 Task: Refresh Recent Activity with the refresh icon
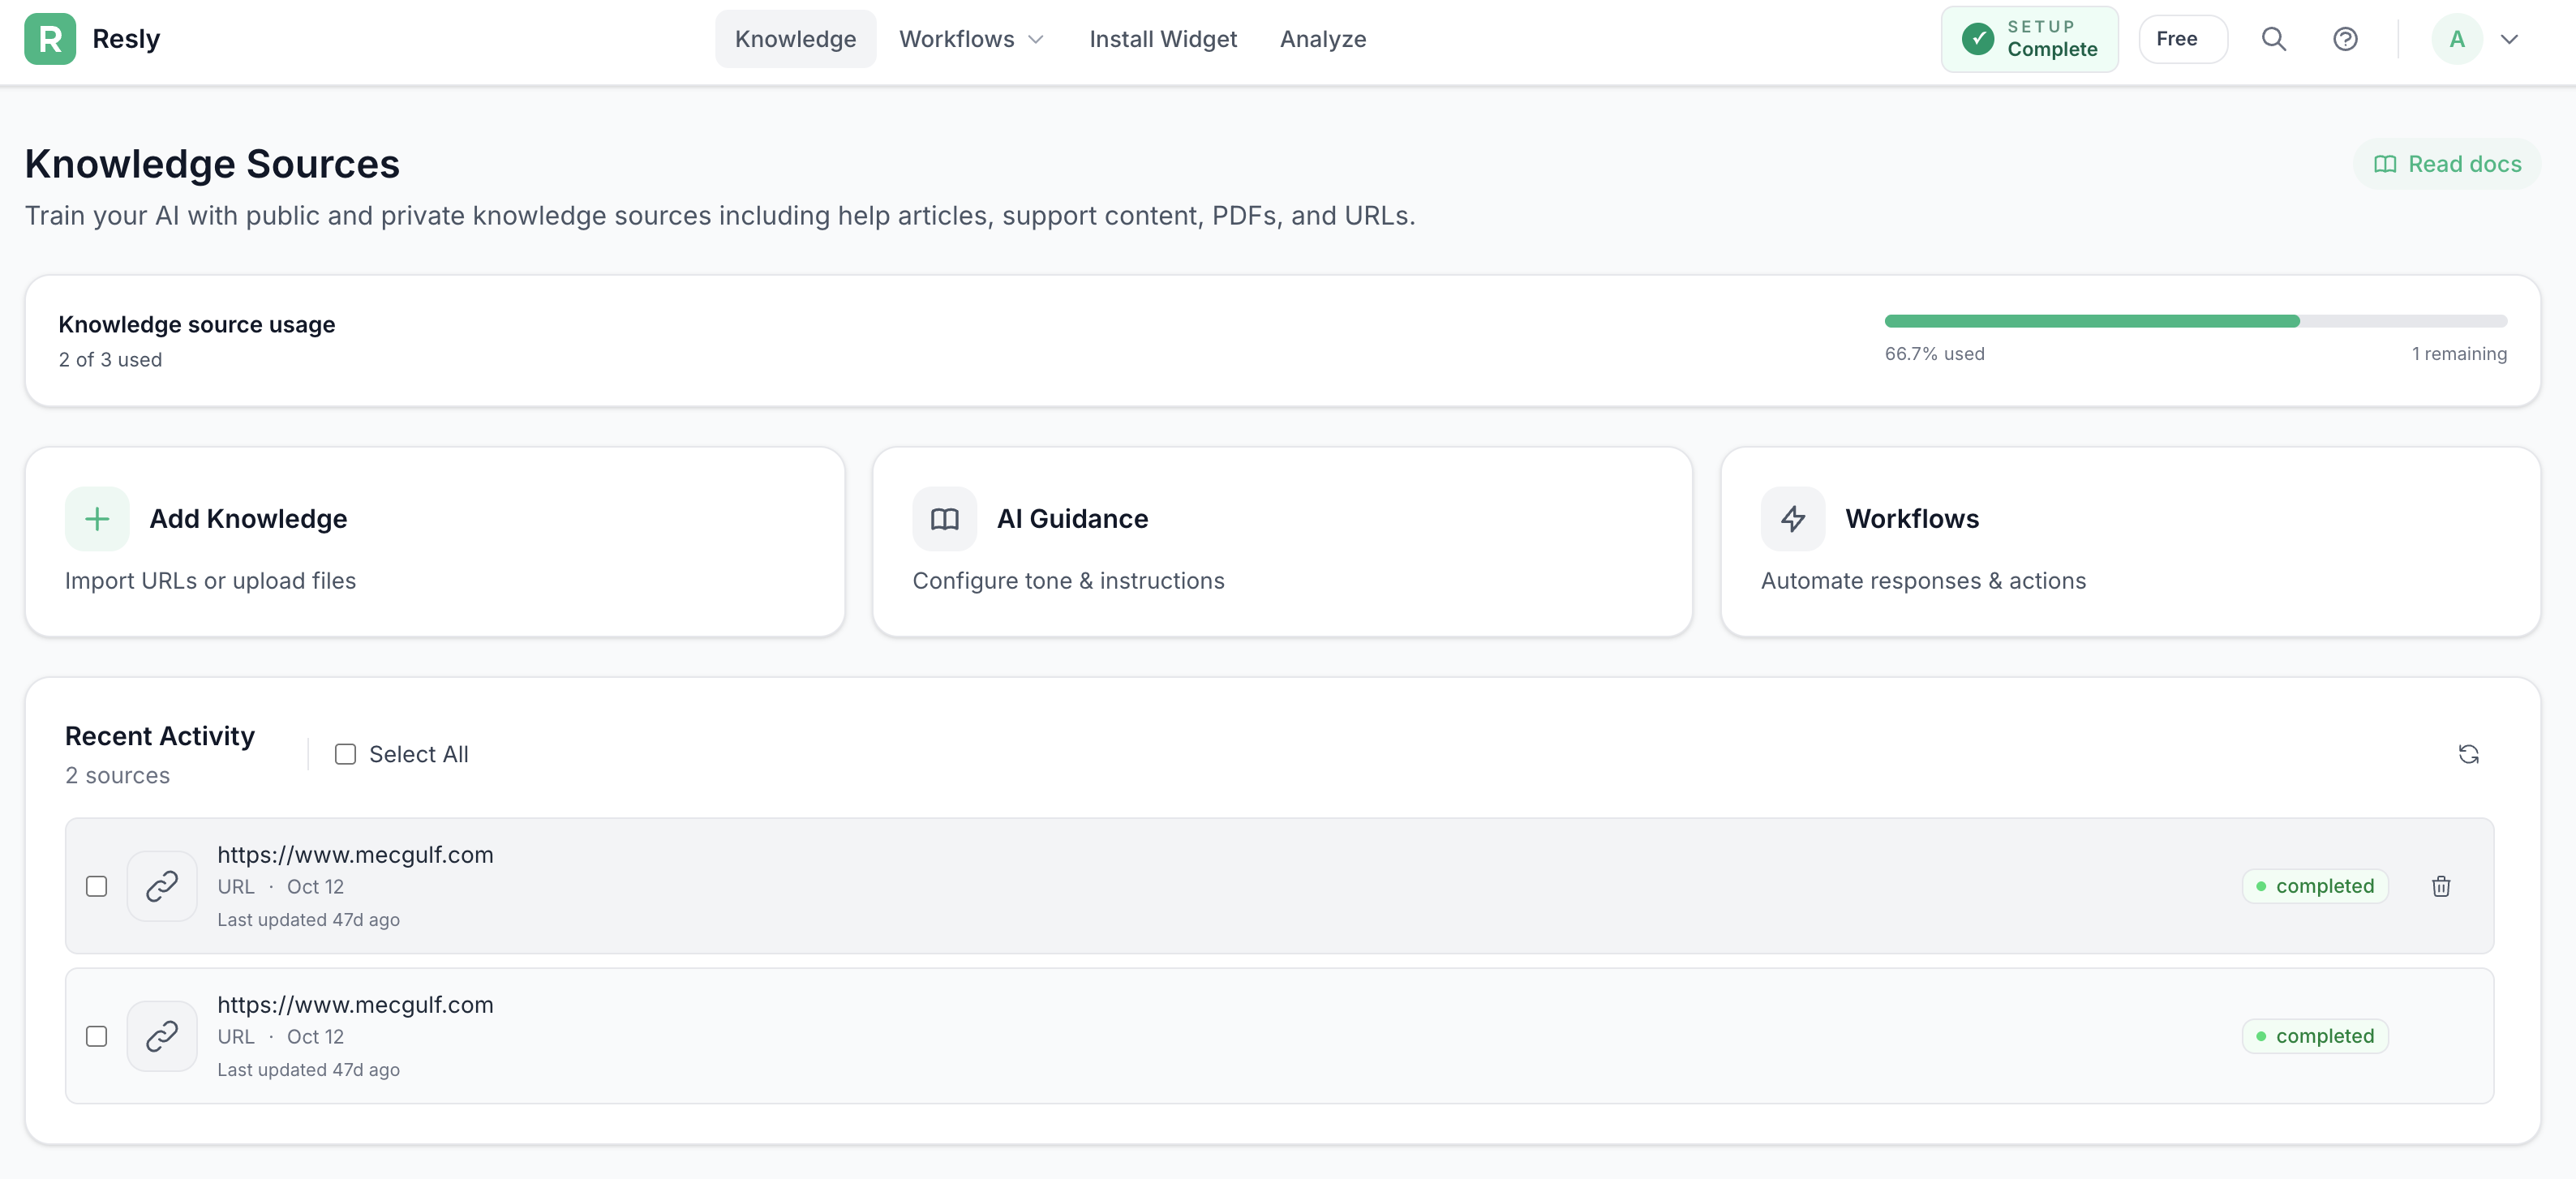coord(2468,754)
